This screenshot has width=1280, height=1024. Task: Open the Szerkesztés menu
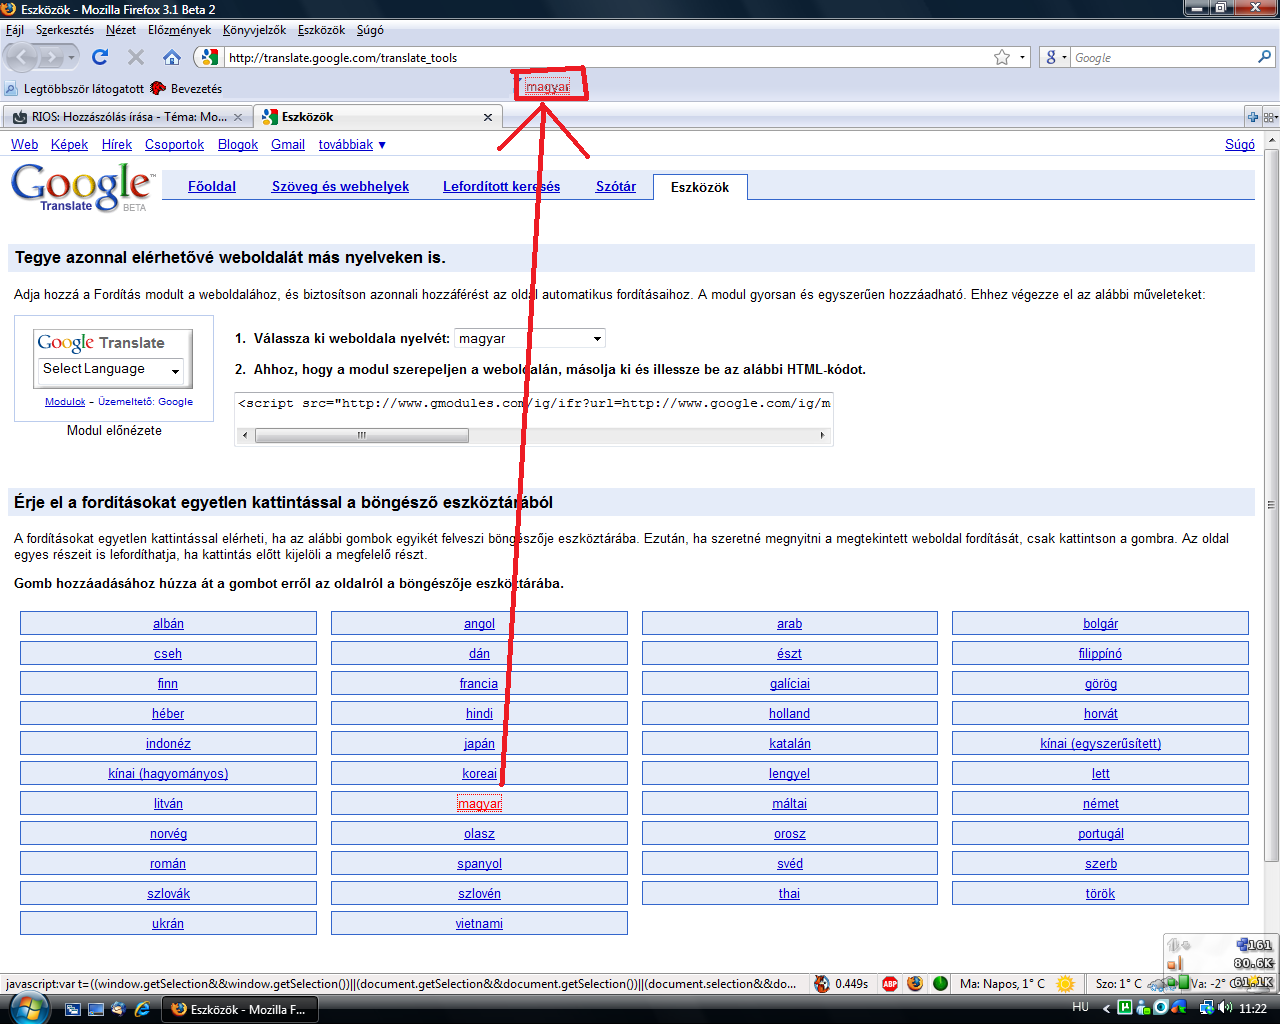tap(65, 30)
